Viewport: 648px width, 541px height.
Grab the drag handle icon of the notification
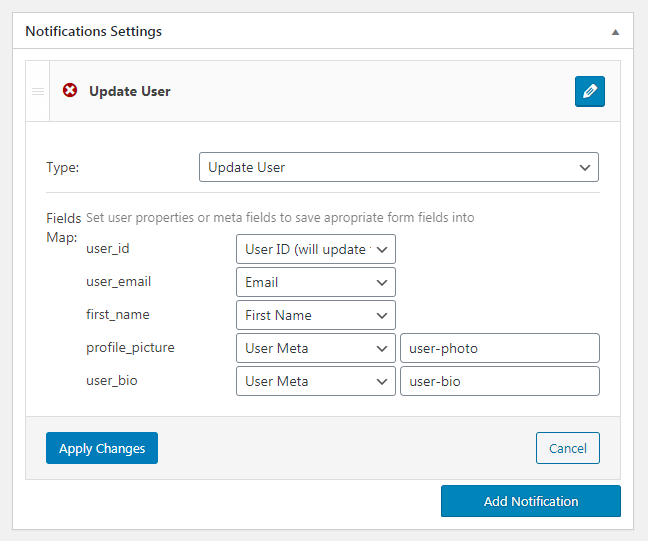coord(38,91)
